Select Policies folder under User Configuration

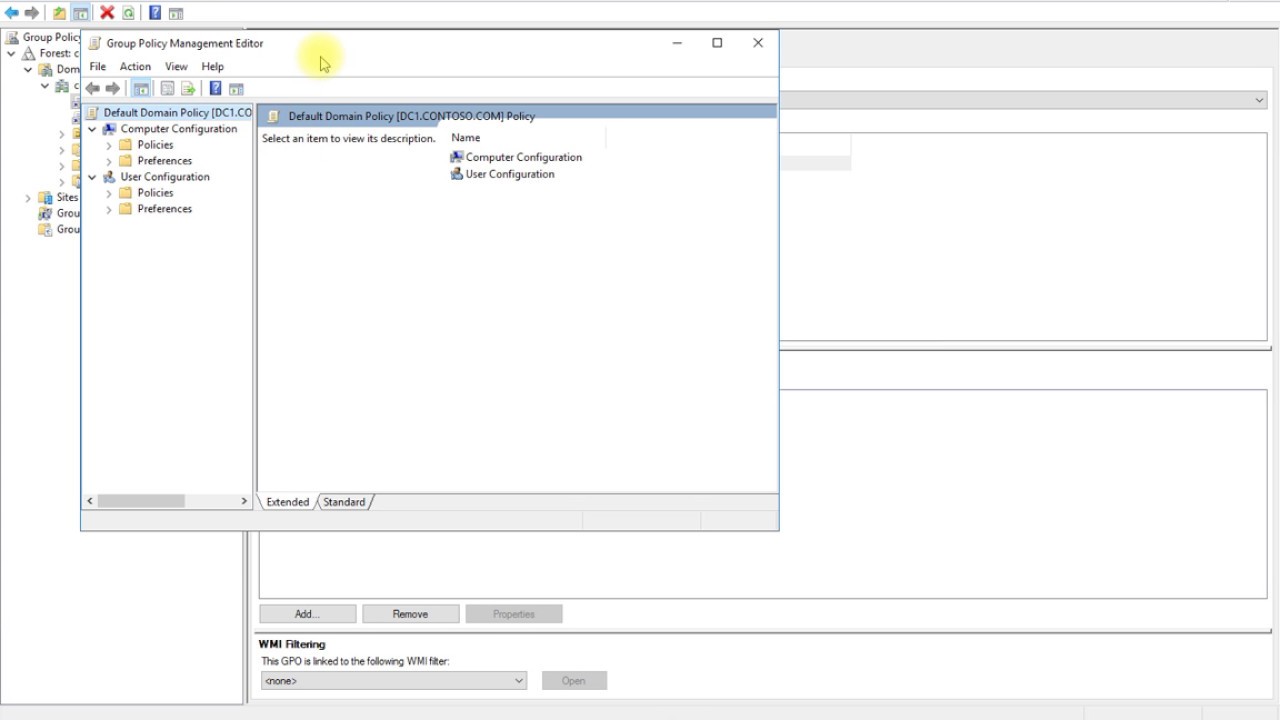pyautogui.click(x=155, y=193)
